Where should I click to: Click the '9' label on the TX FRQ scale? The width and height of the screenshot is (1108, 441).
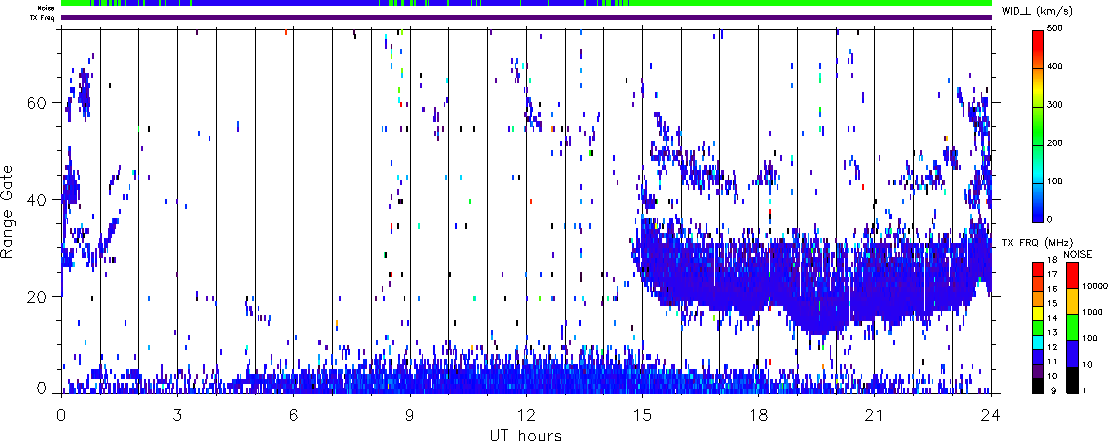(1053, 391)
